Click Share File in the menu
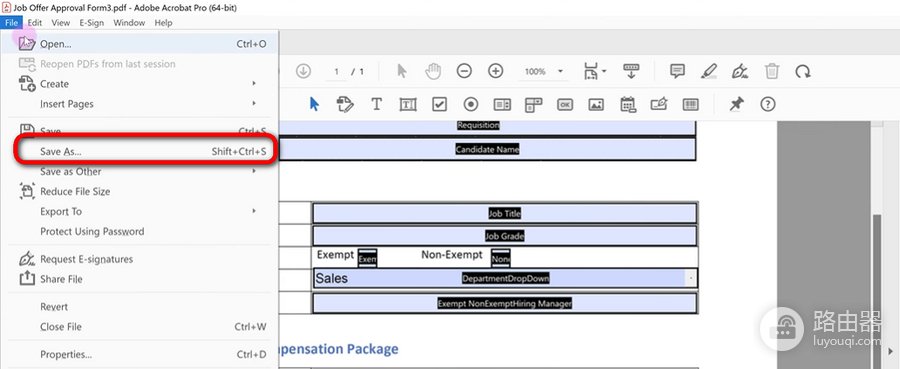Viewport: 900px width, 369px height. [139, 279]
